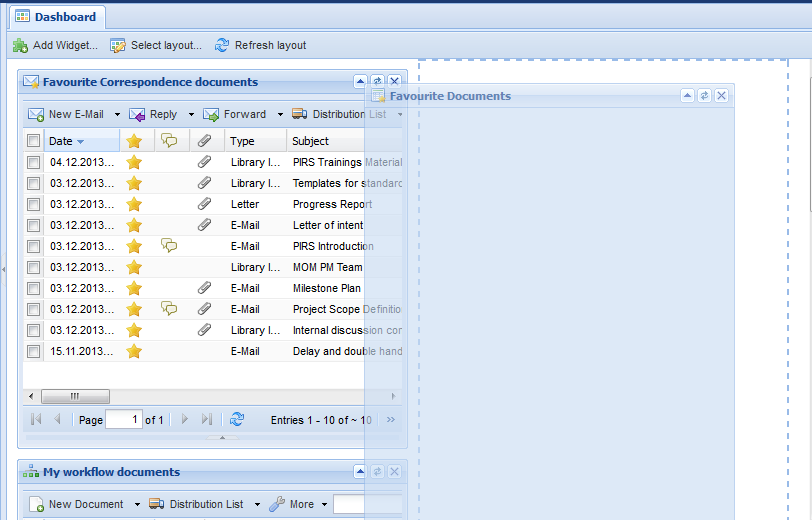The width and height of the screenshot is (812, 520).
Task: Expand New Document dropdown arrow
Action: tap(137, 504)
